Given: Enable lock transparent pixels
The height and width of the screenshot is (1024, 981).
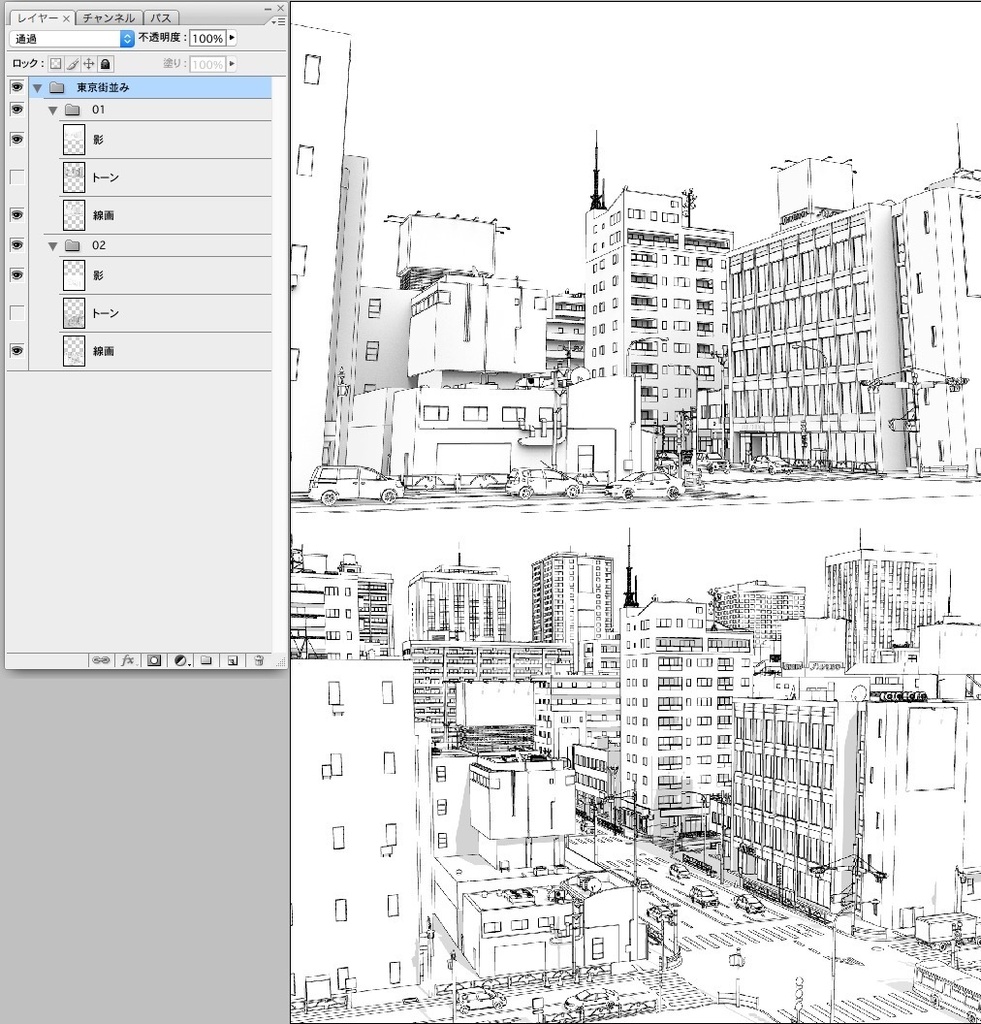Looking at the screenshot, I should [57, 62].
